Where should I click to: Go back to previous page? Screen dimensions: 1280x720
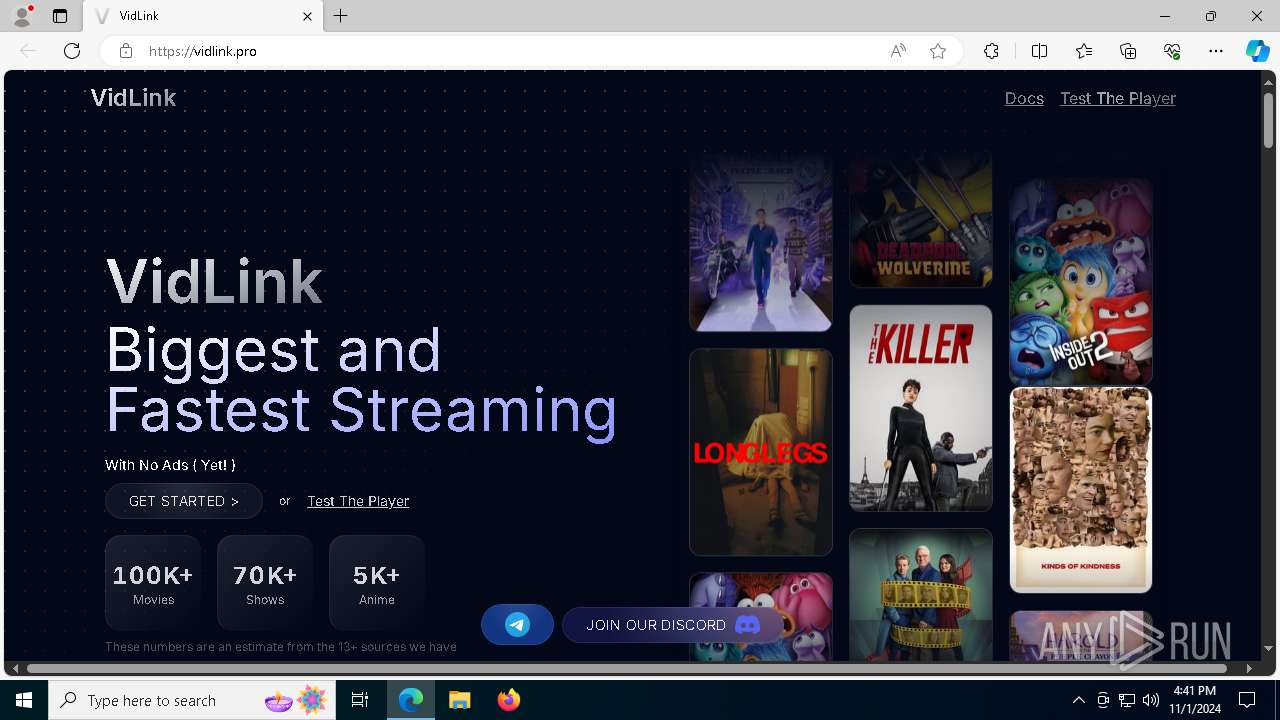(28, 51)
